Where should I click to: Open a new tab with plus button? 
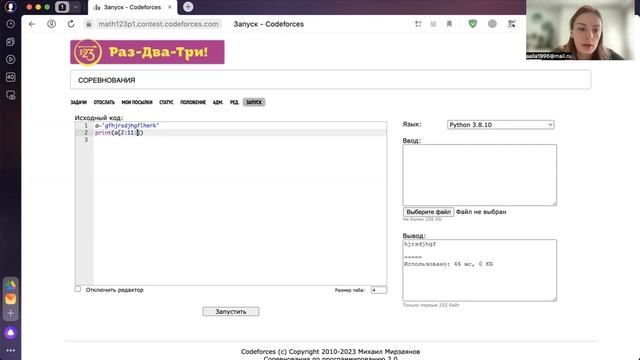click(188, 7)
